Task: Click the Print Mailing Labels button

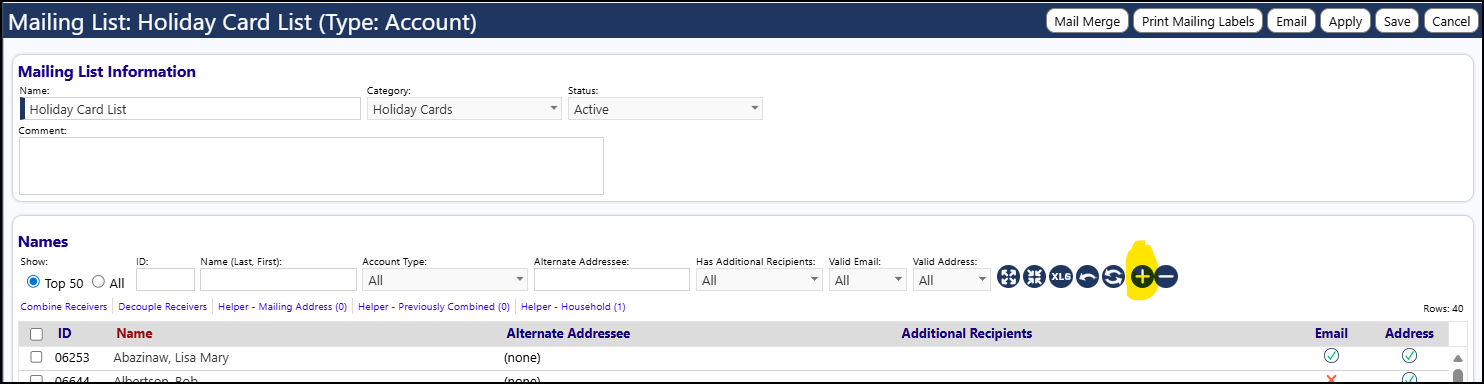Action: coord(1198,21)
